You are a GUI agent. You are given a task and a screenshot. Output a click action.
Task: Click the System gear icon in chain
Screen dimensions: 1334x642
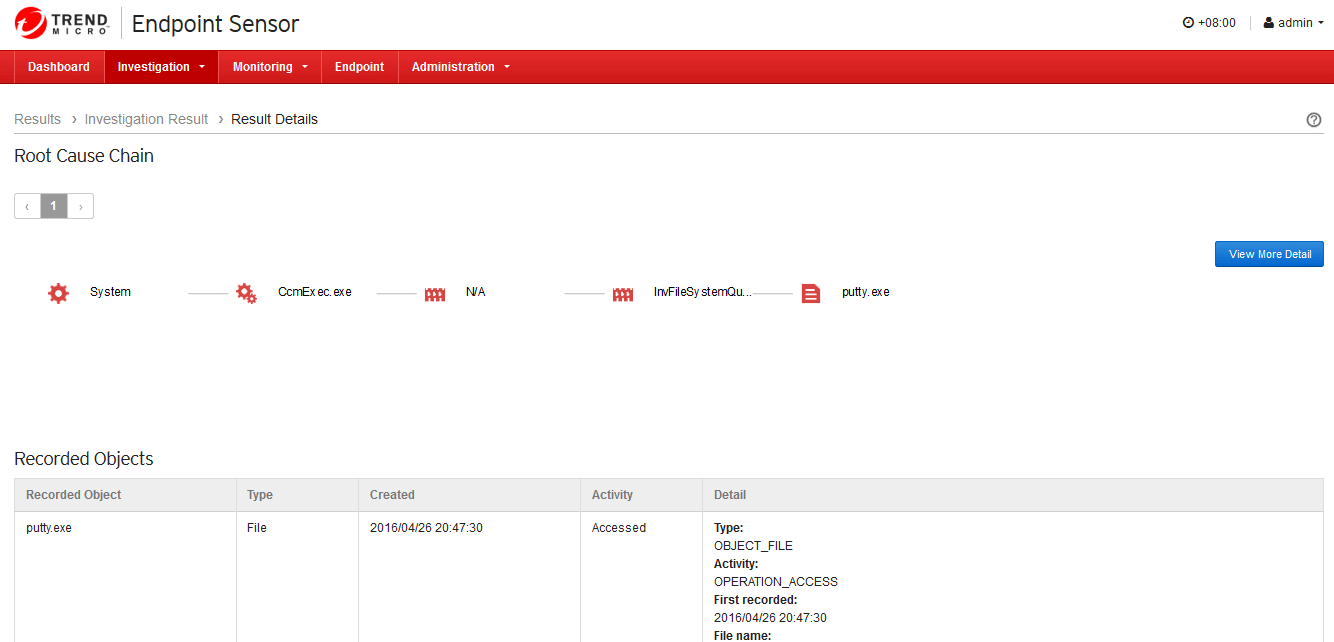click(59, 293)
